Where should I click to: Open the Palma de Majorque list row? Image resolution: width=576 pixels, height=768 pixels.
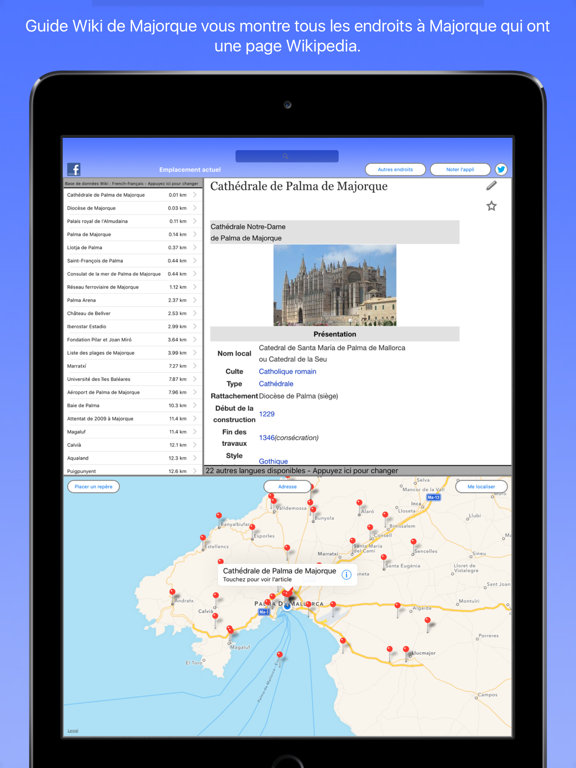pyautogui.click(x=133, y=235)
